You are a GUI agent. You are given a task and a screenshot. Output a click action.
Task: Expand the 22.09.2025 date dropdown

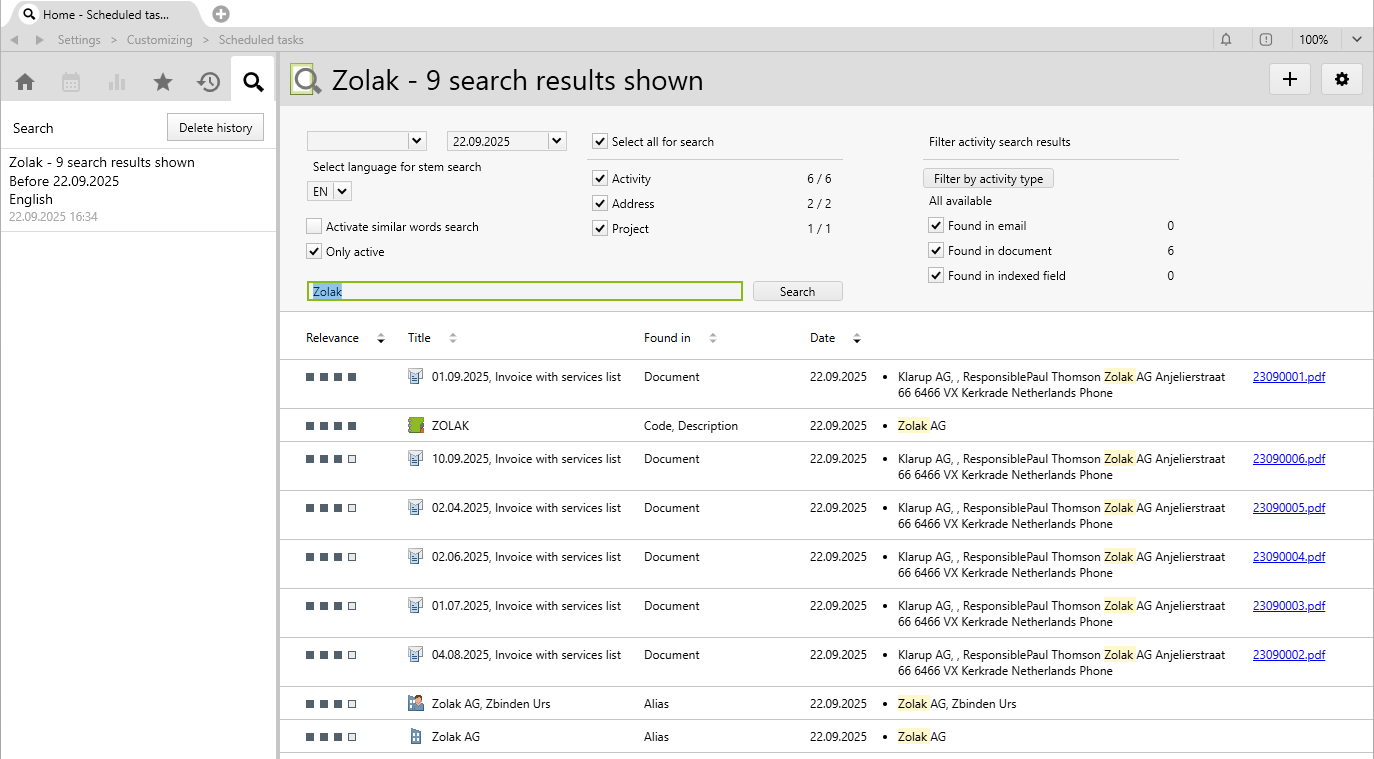pos(557,141)
